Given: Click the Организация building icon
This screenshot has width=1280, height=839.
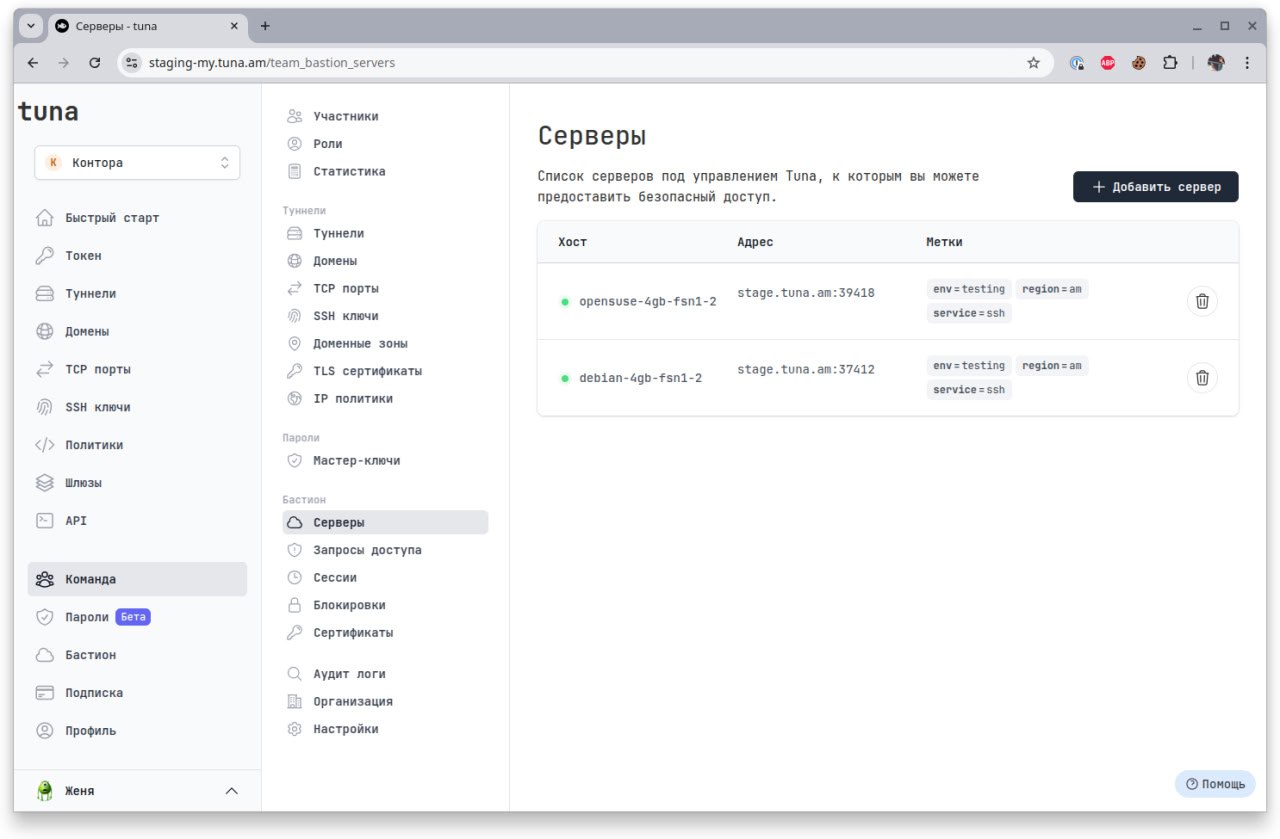Looking at the screenshot, I should [294, 702].
